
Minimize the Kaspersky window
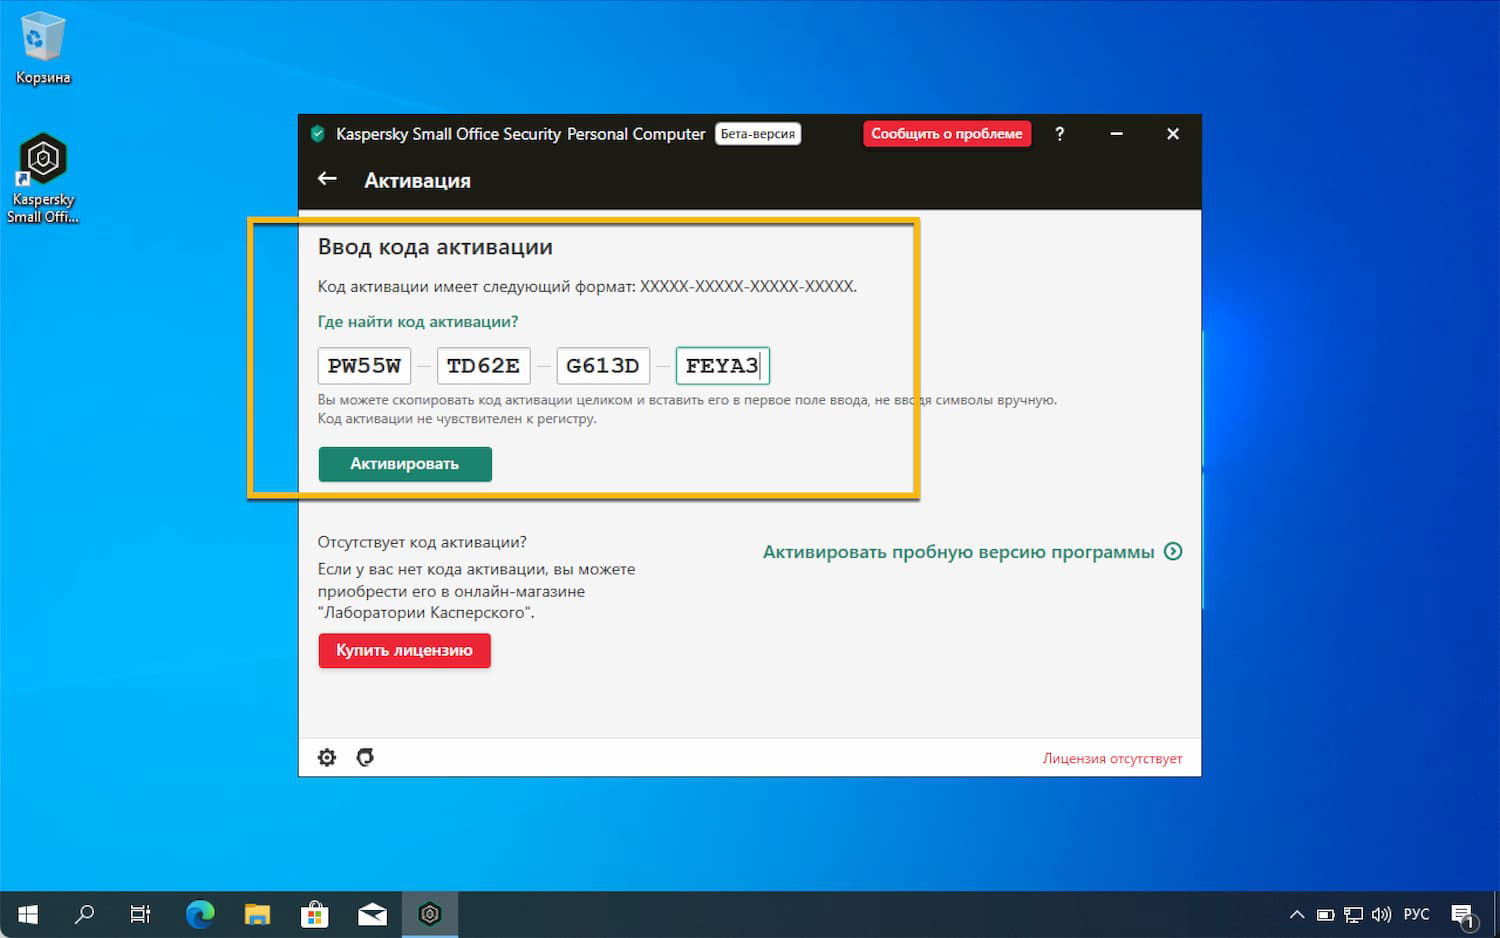point(1116,133)
